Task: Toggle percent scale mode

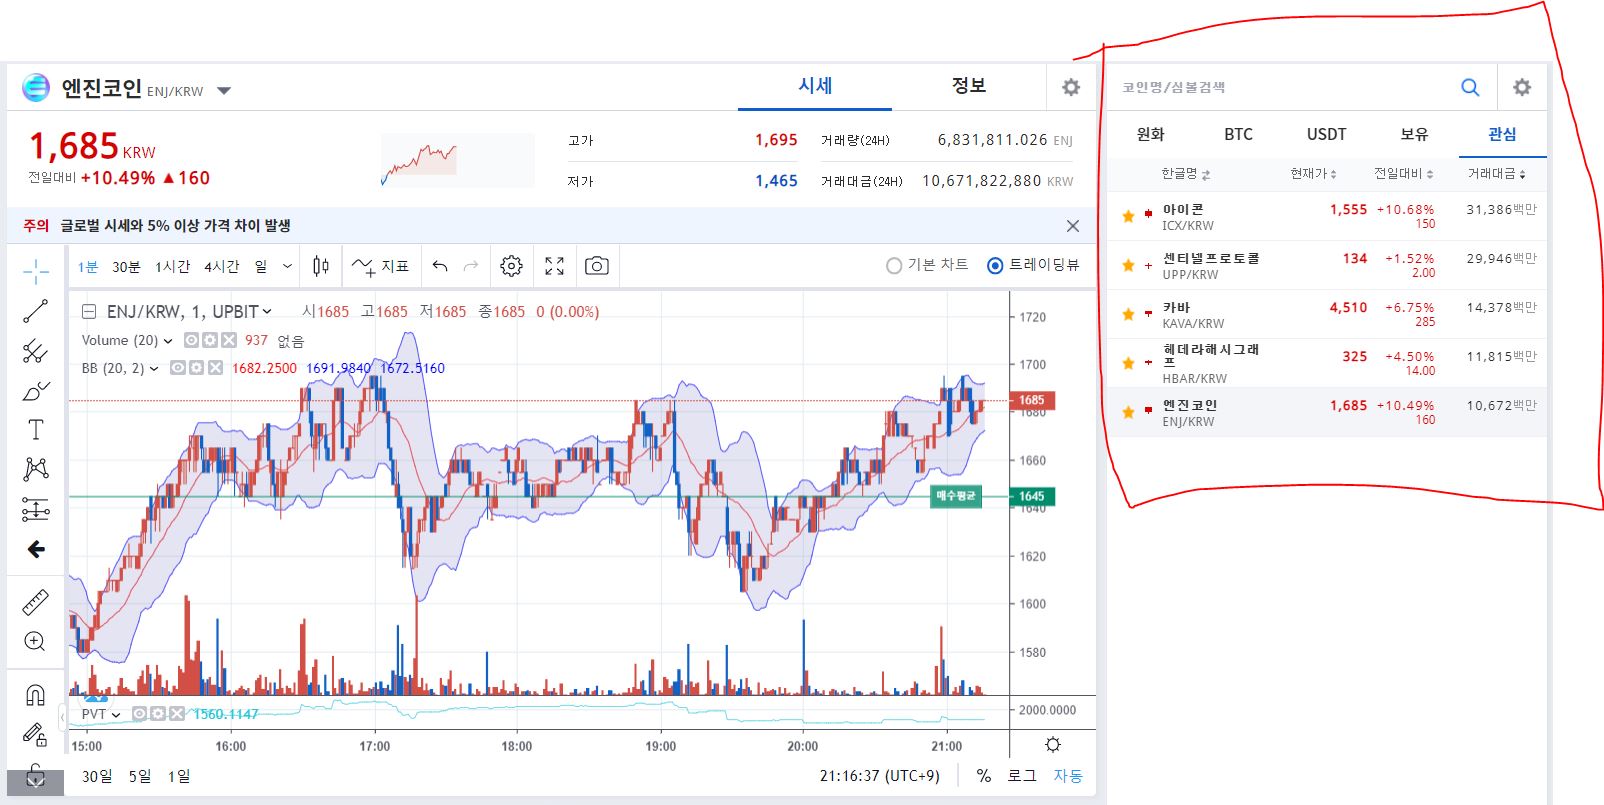Action: 984,776
